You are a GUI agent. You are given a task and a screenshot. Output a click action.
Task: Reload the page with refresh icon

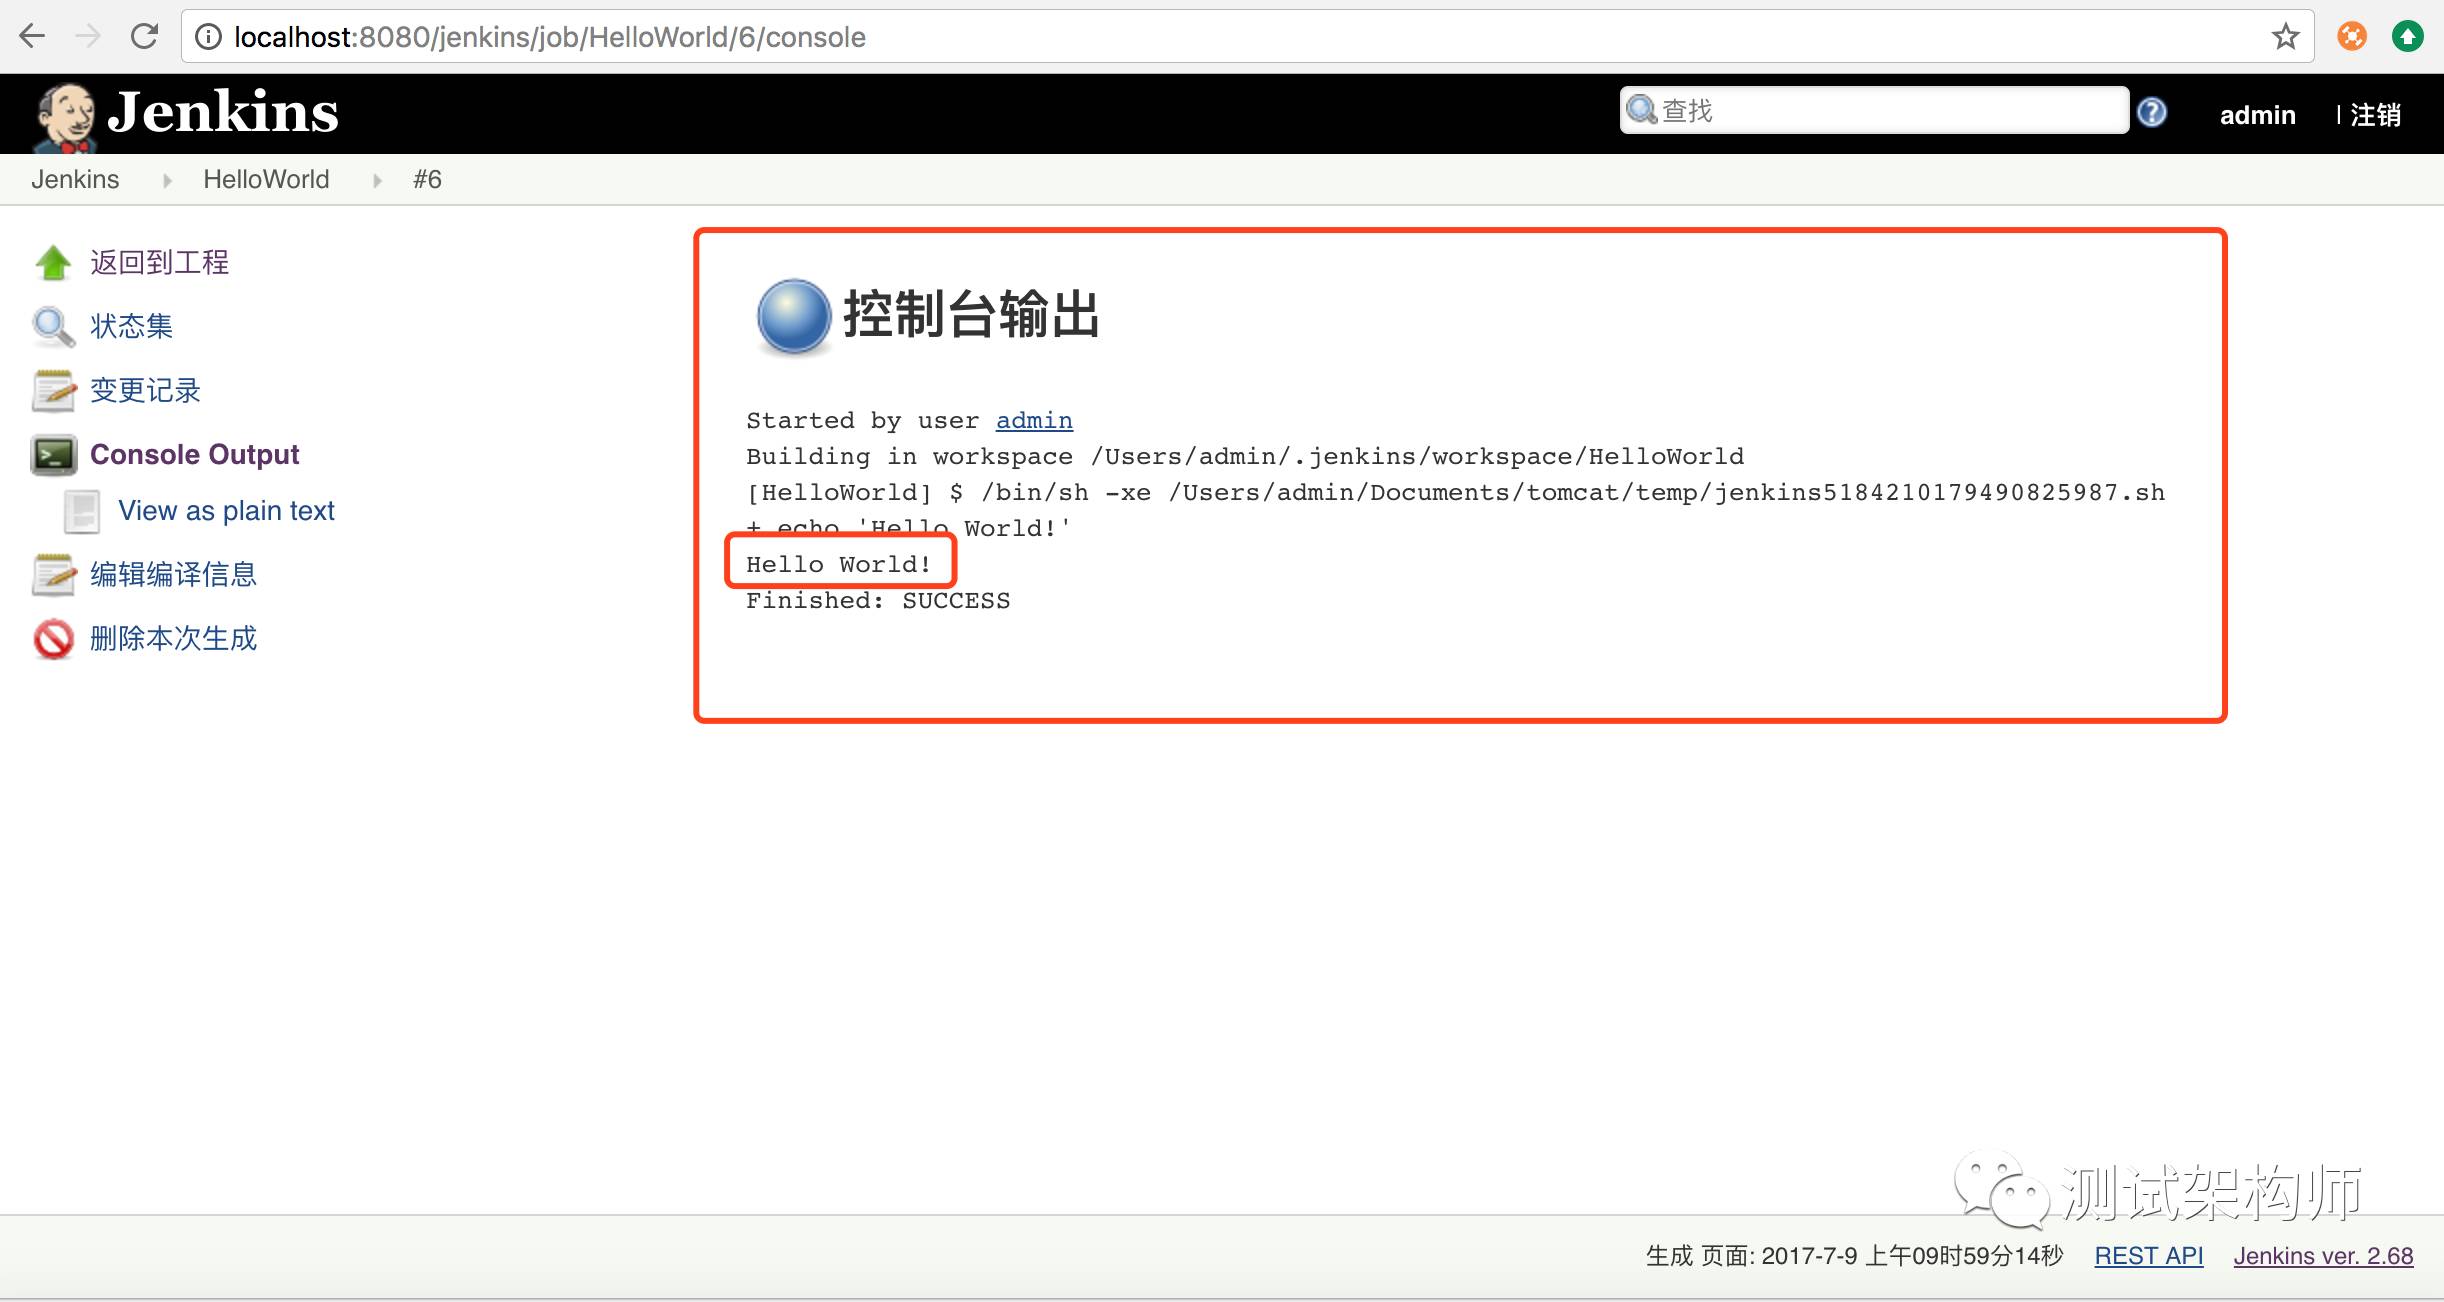pos(145,37)
